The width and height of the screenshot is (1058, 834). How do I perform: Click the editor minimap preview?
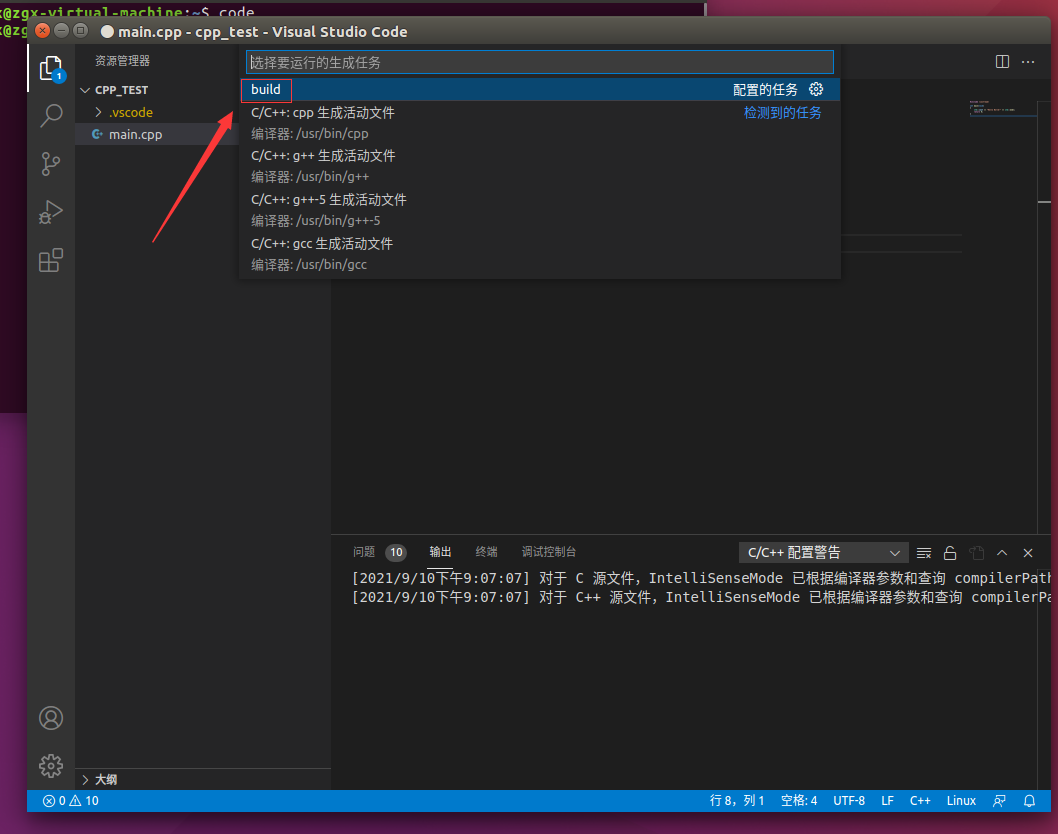click(x=1002, y=108)
